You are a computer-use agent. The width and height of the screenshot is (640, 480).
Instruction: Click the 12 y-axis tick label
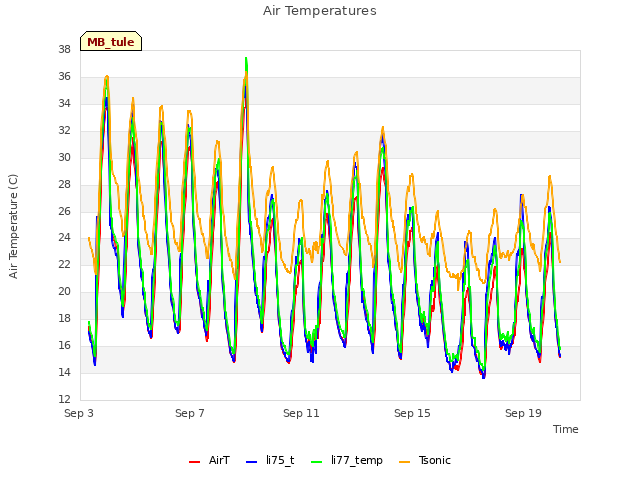(64, 399)
